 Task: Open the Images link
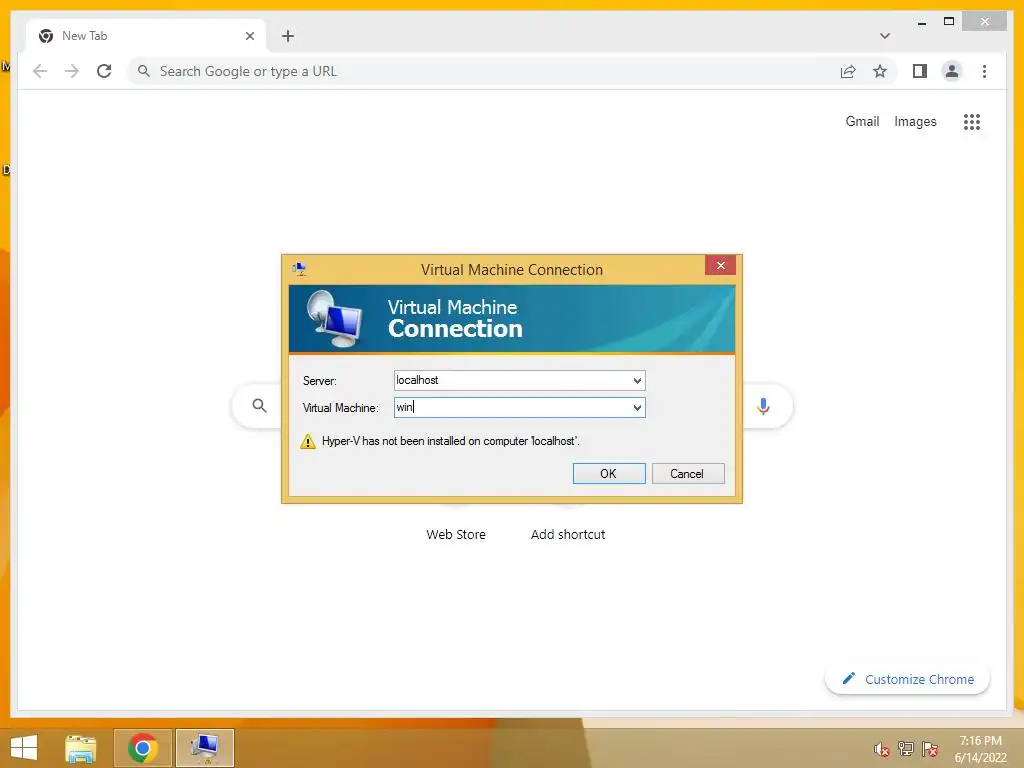(x=915, y=121)
